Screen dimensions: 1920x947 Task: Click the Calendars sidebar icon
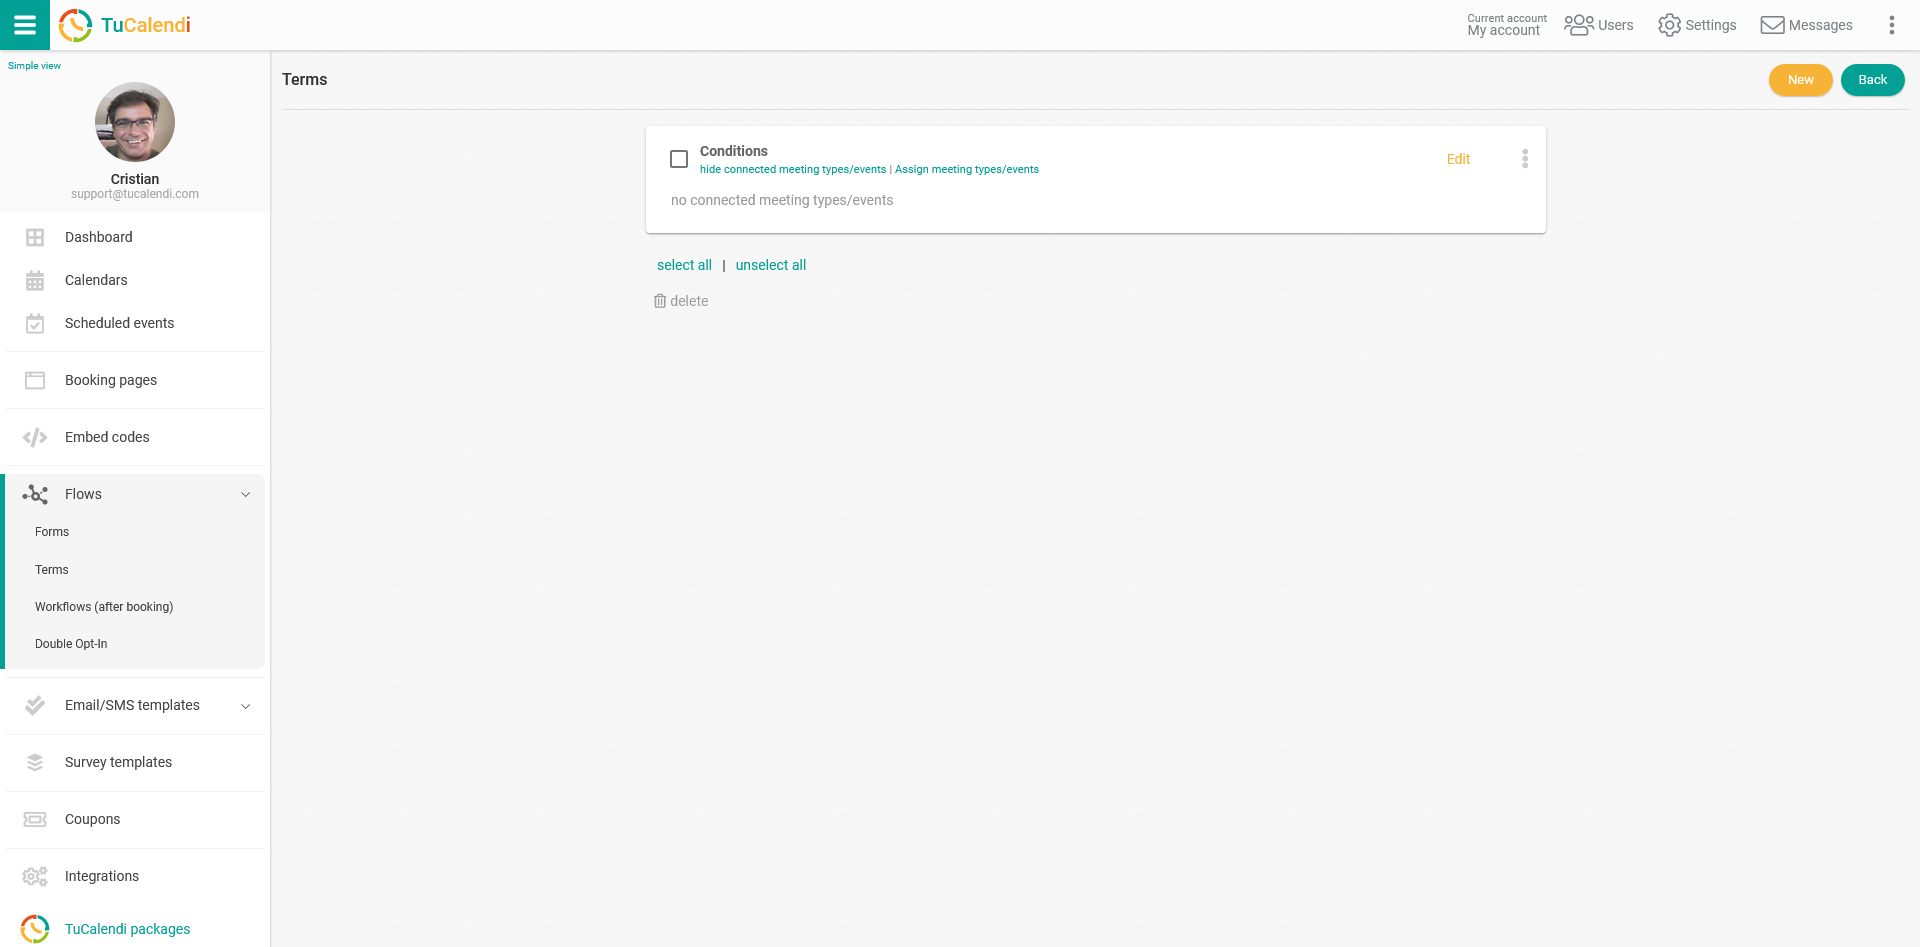[35, 281]
